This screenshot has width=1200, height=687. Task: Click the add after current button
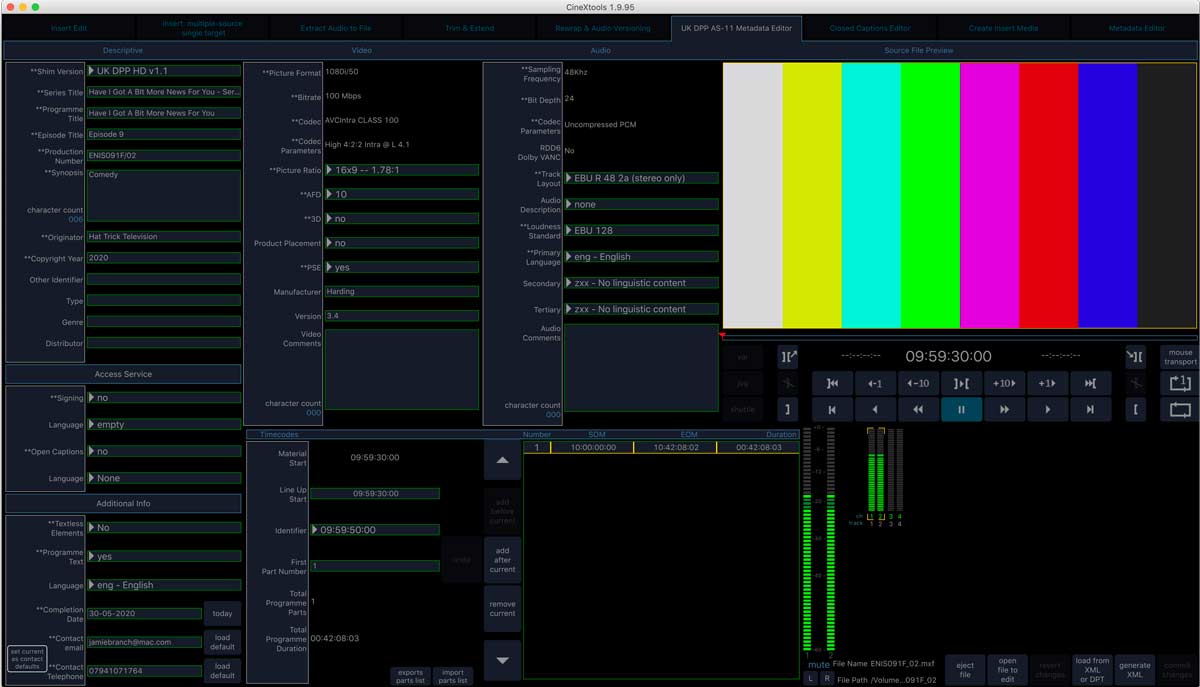502,560
